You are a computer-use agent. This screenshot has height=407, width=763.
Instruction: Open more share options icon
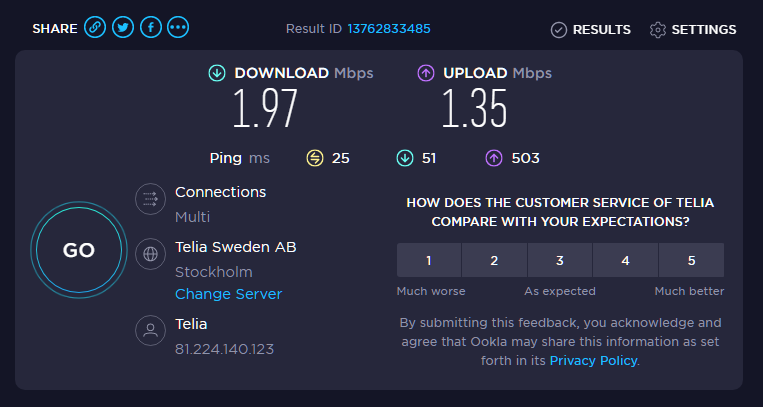click(178, 27)
